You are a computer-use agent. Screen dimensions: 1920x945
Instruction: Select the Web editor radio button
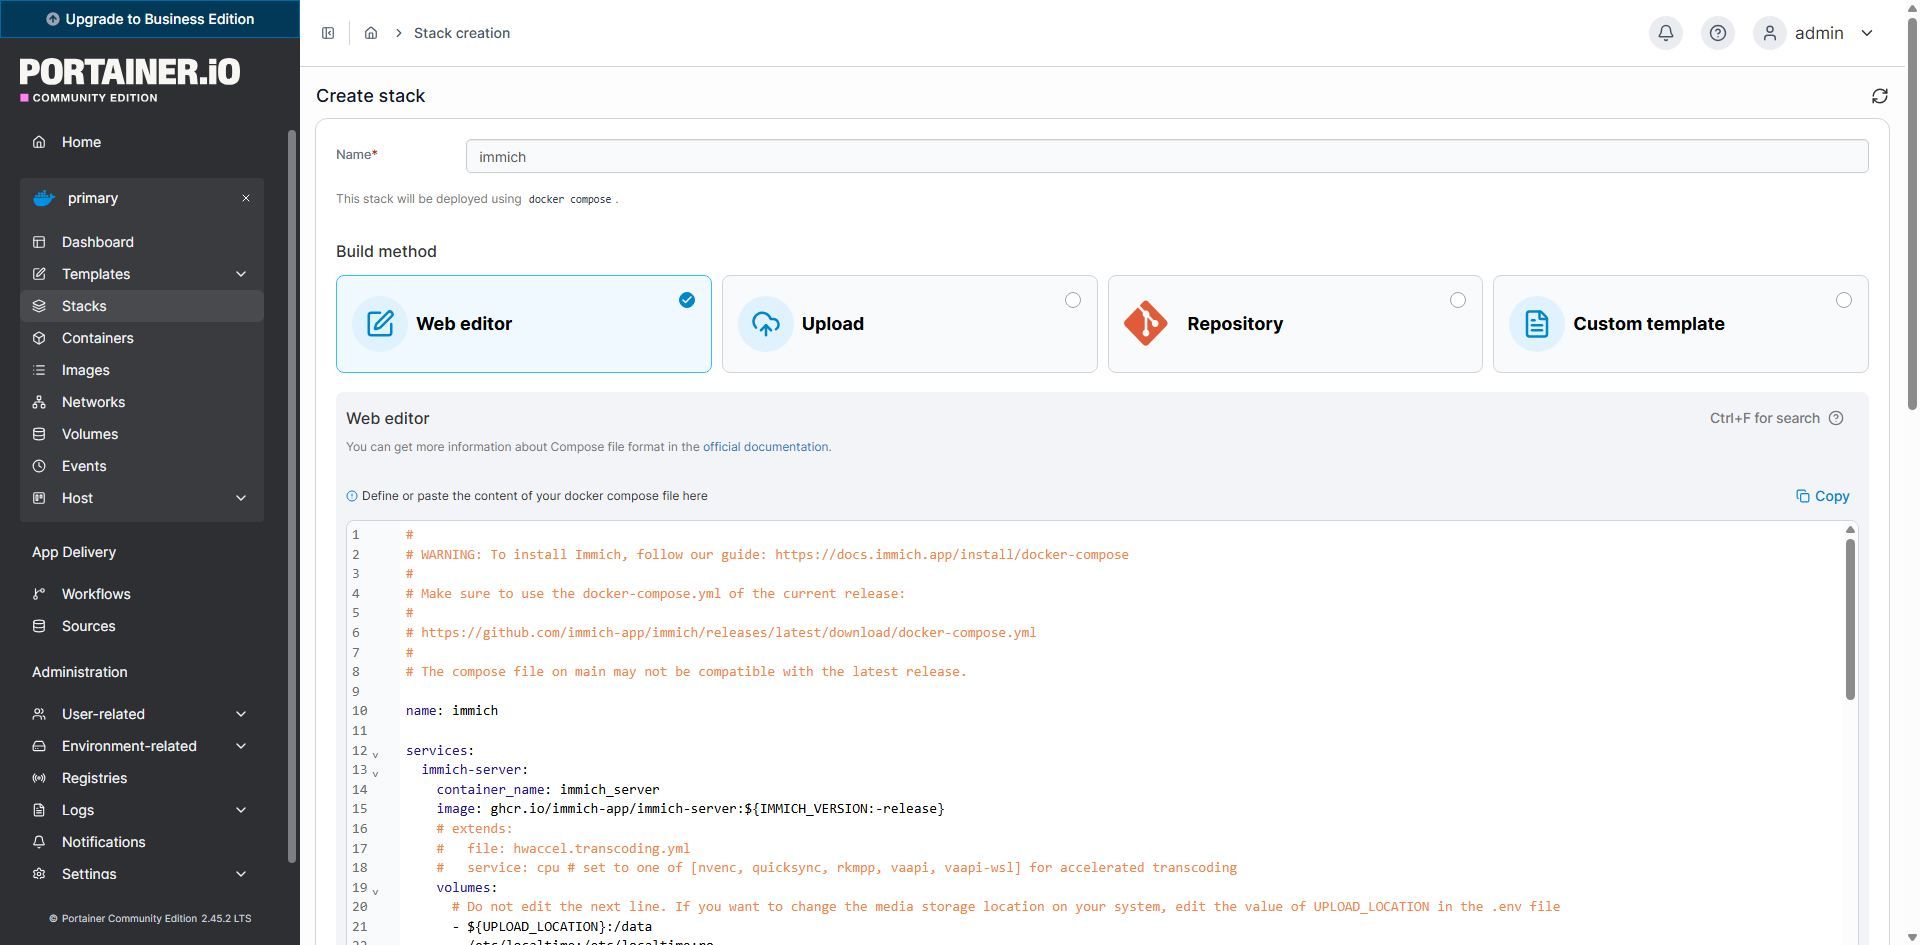point(687,300)
